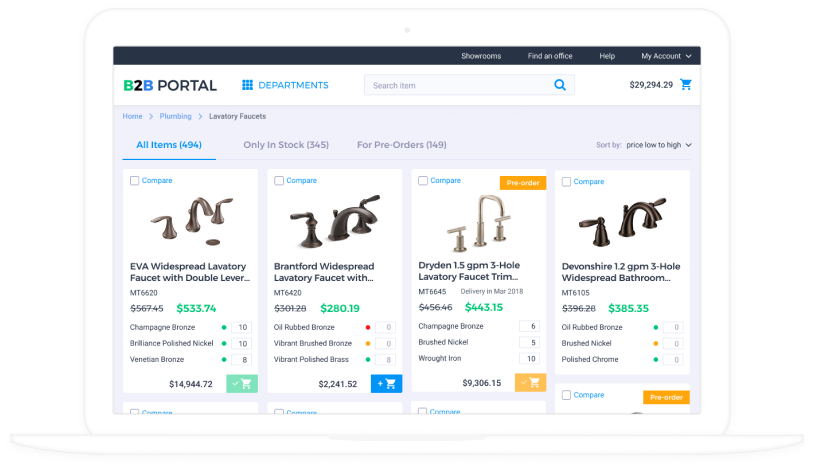Click the Lavatory Faucets breadcrumb text
Screen dimensions: 814x468
click(237, 116)
